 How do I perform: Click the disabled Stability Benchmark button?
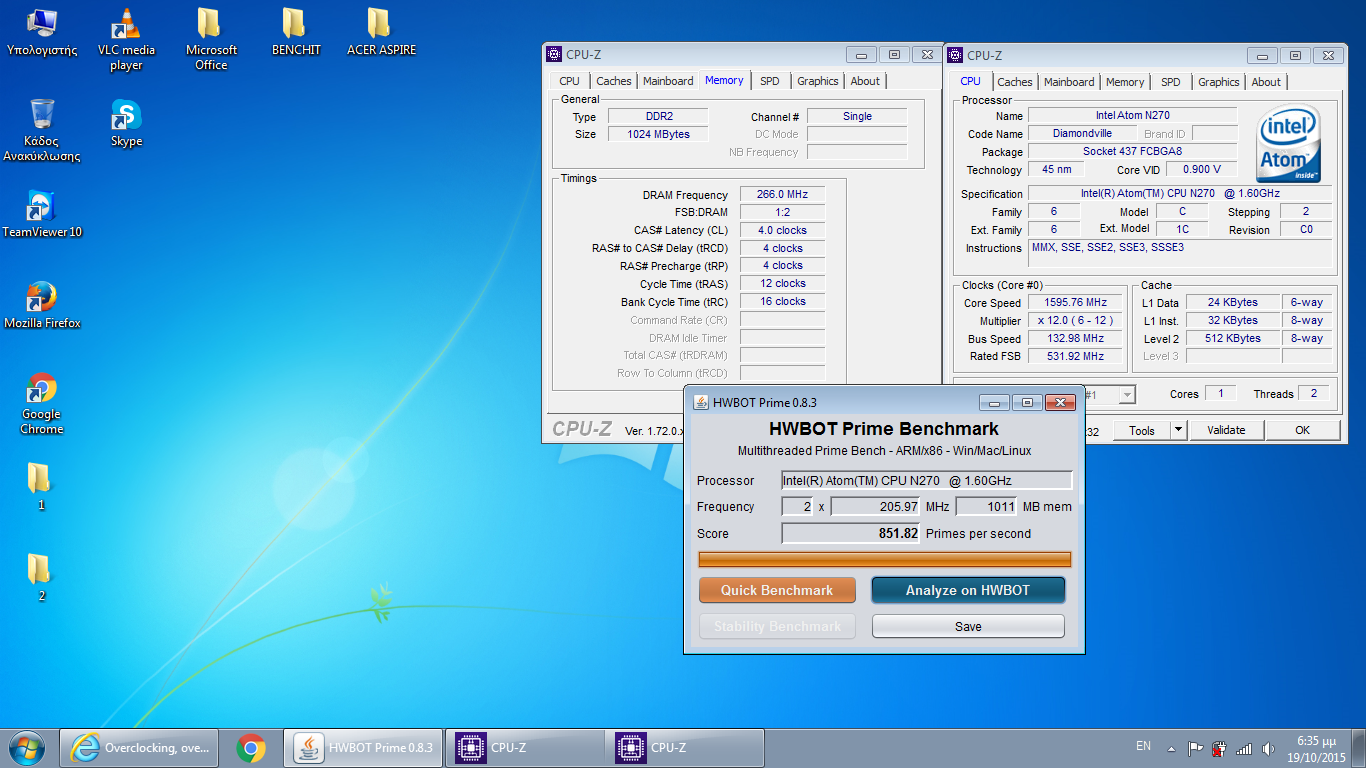click(x=777, y=626)
